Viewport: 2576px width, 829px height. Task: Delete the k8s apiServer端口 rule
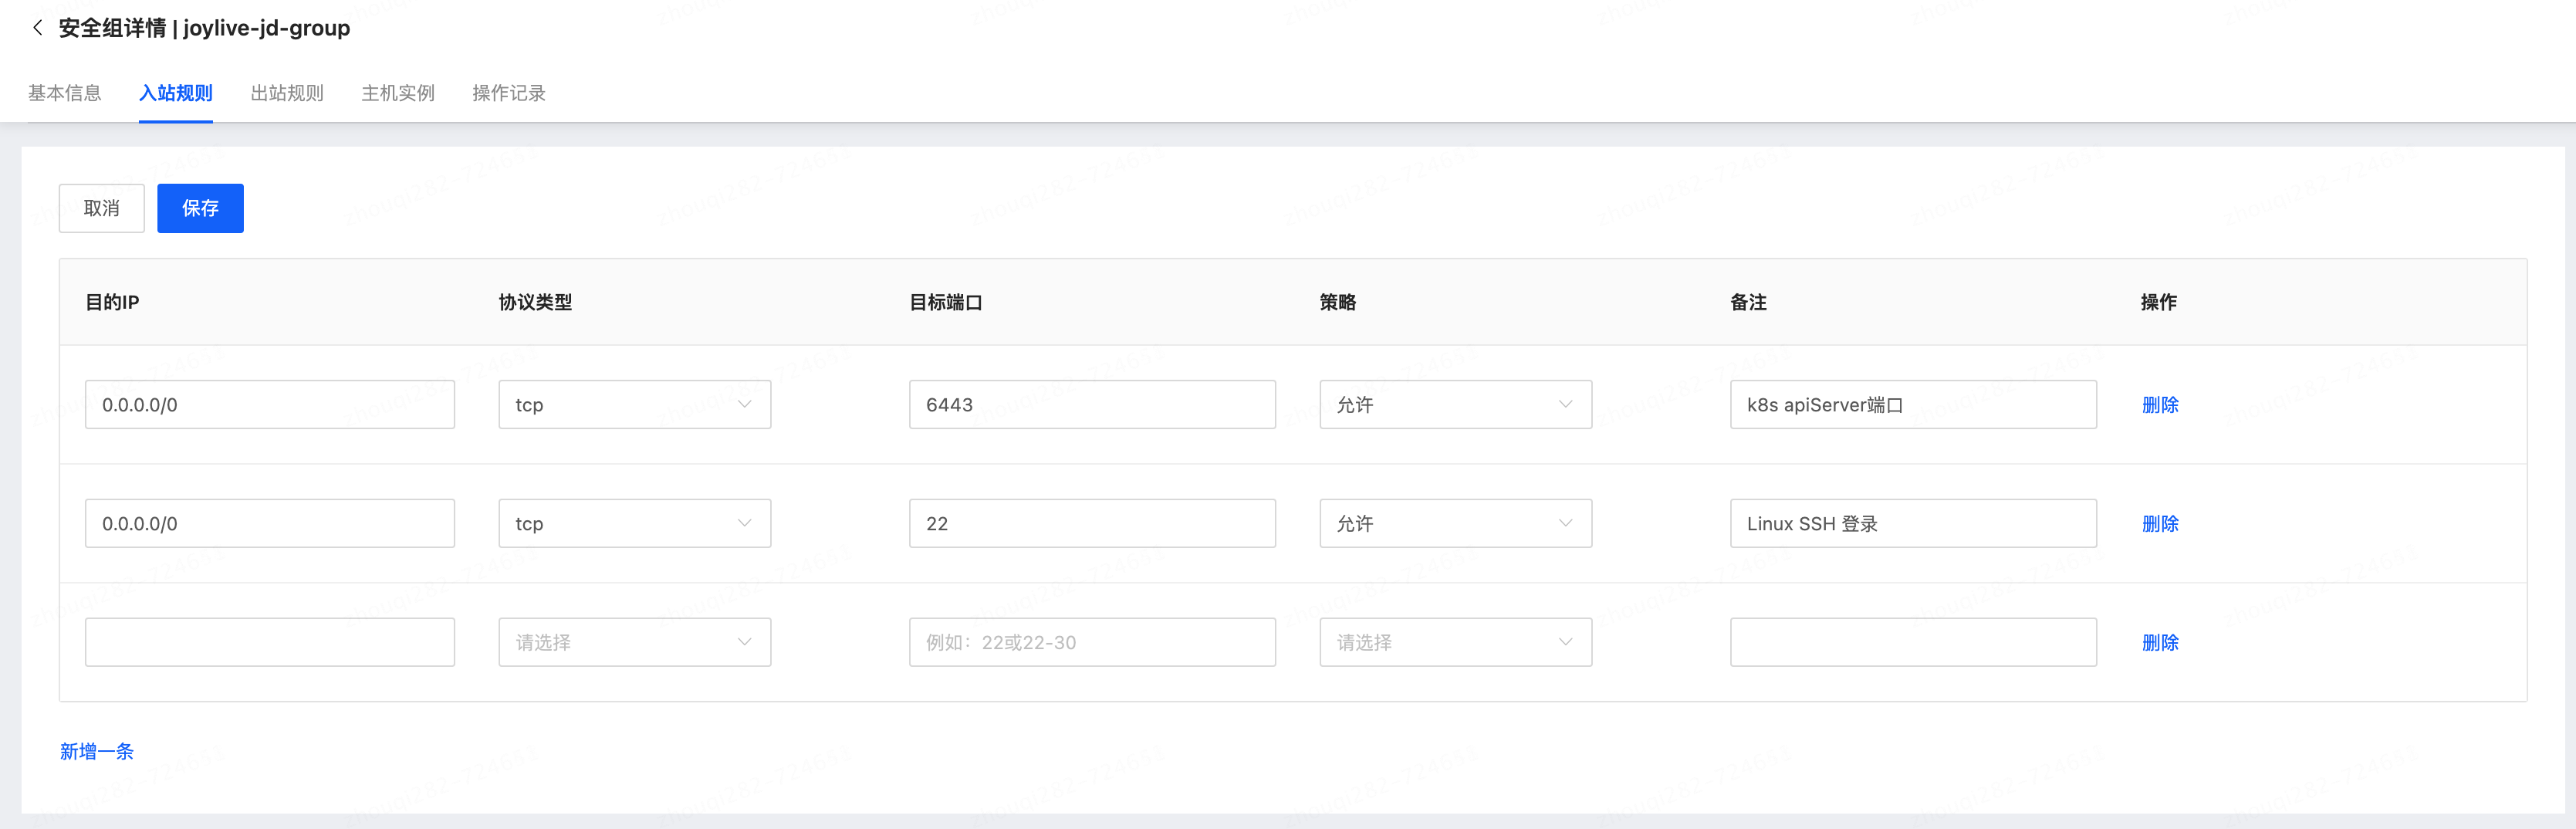tap(2160, 405)
